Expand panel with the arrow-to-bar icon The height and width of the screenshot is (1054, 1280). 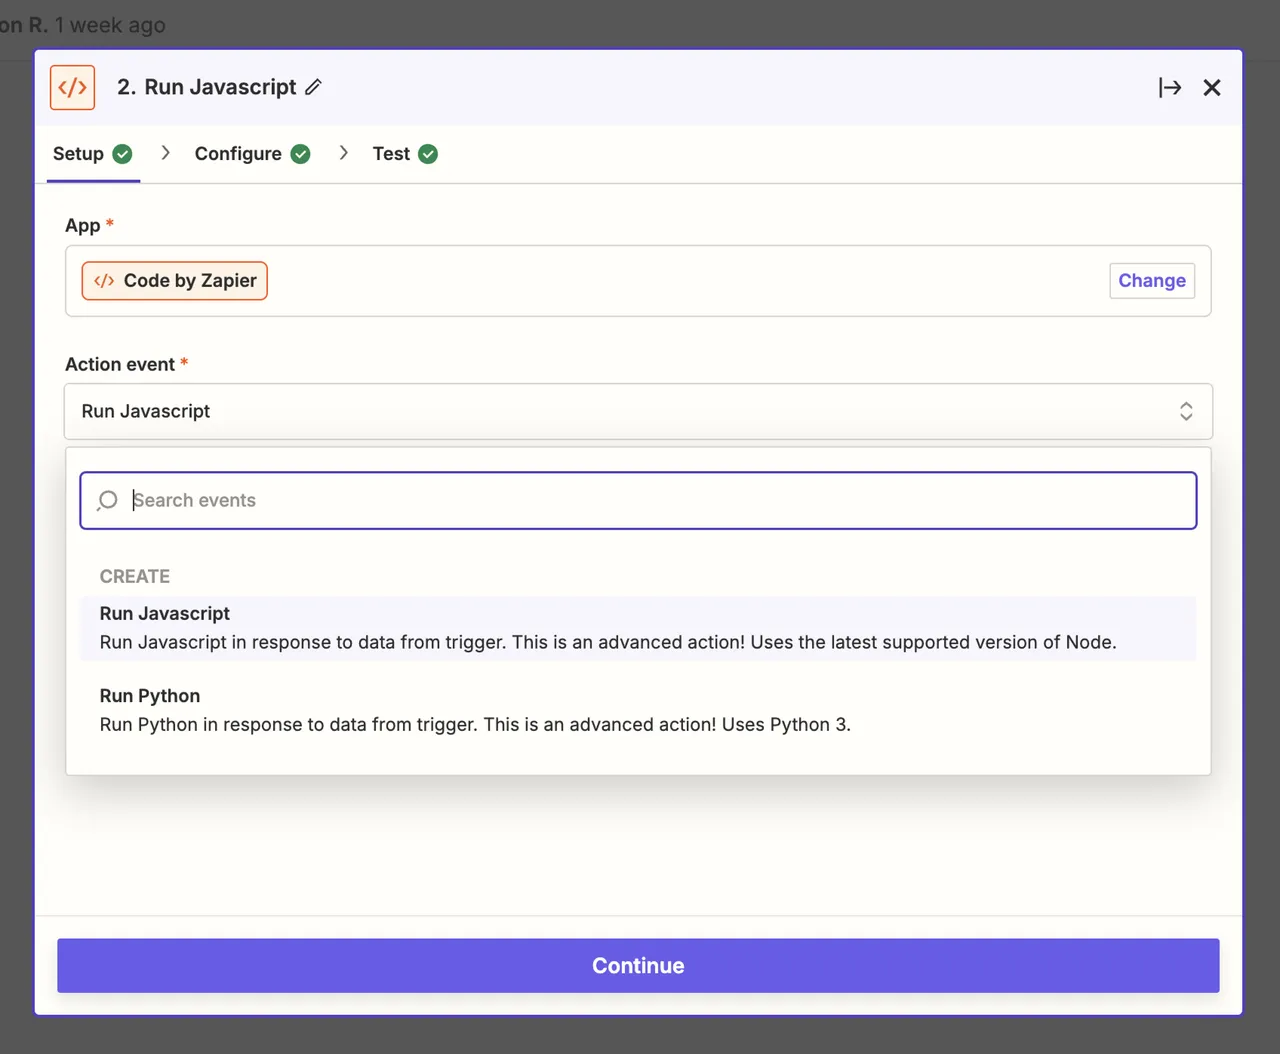[1170, 88]
